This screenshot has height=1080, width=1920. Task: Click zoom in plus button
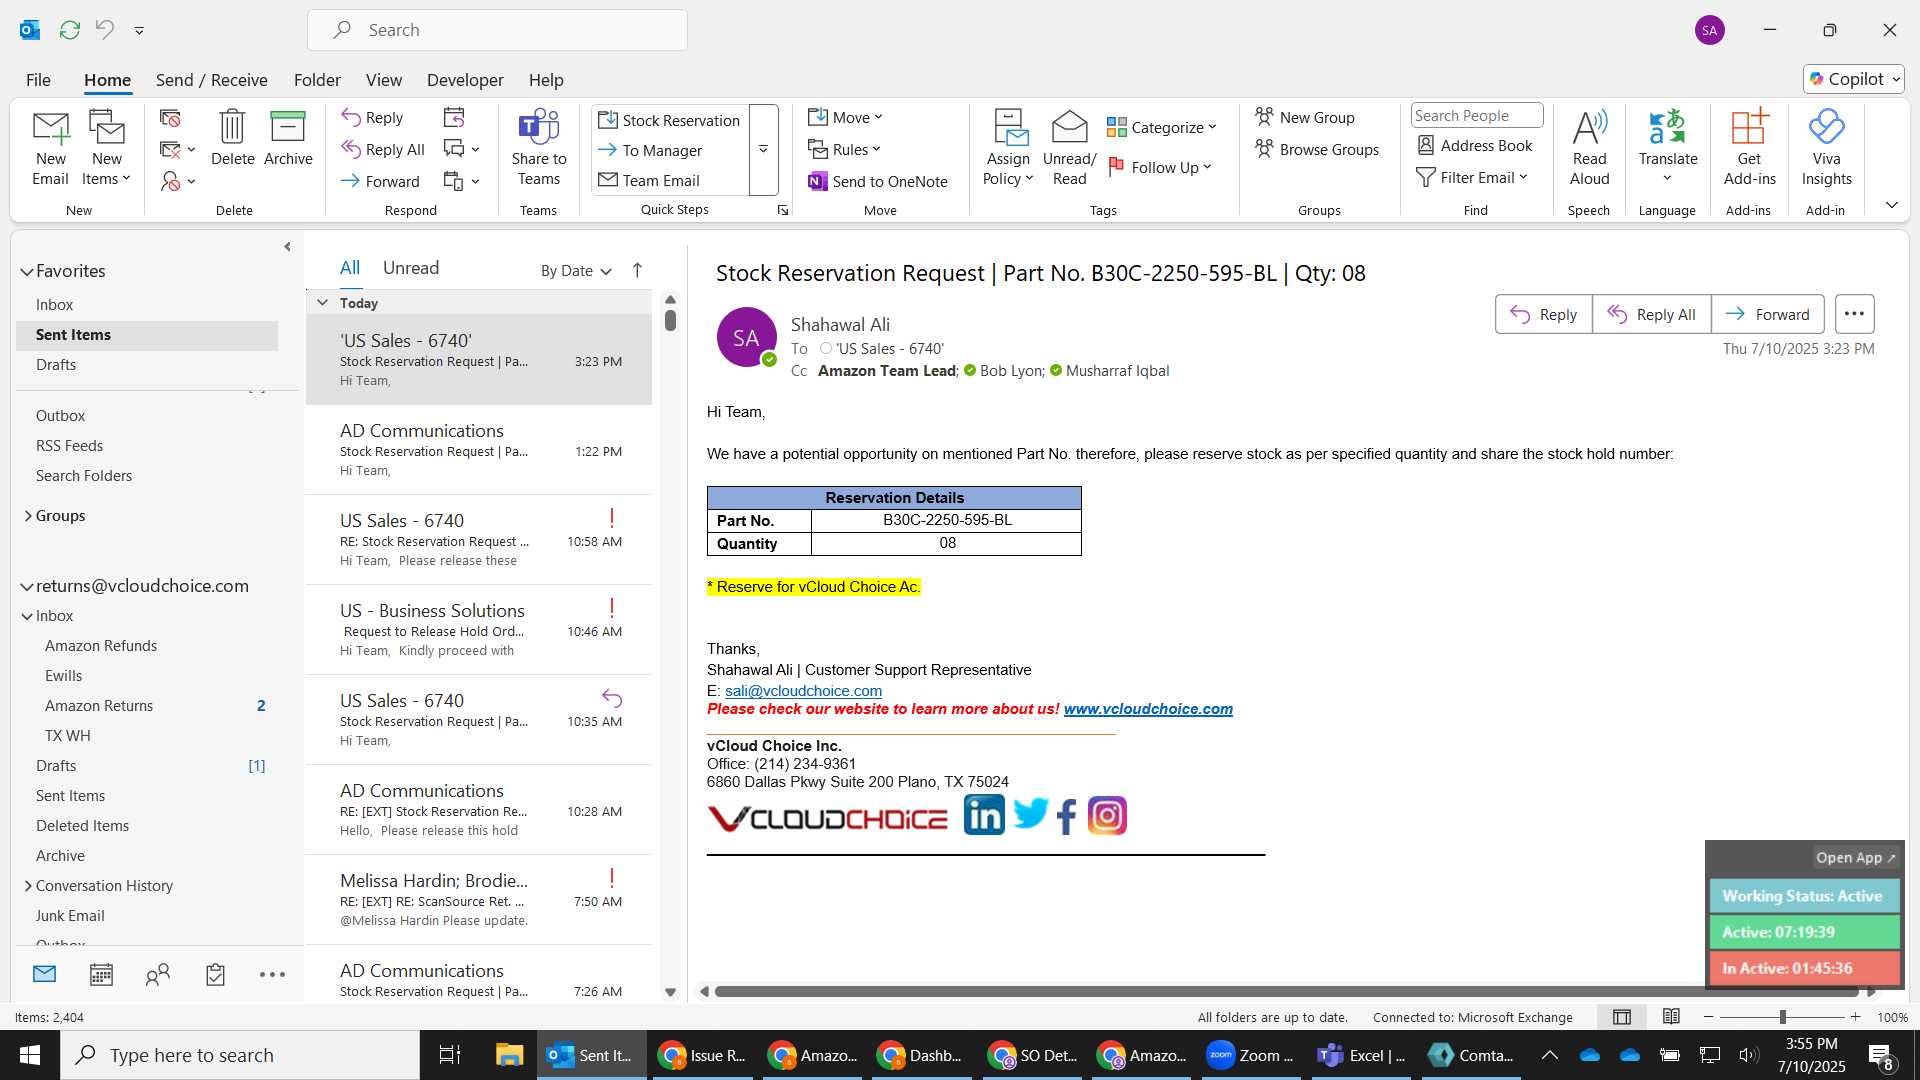tap(1856, 1017)
